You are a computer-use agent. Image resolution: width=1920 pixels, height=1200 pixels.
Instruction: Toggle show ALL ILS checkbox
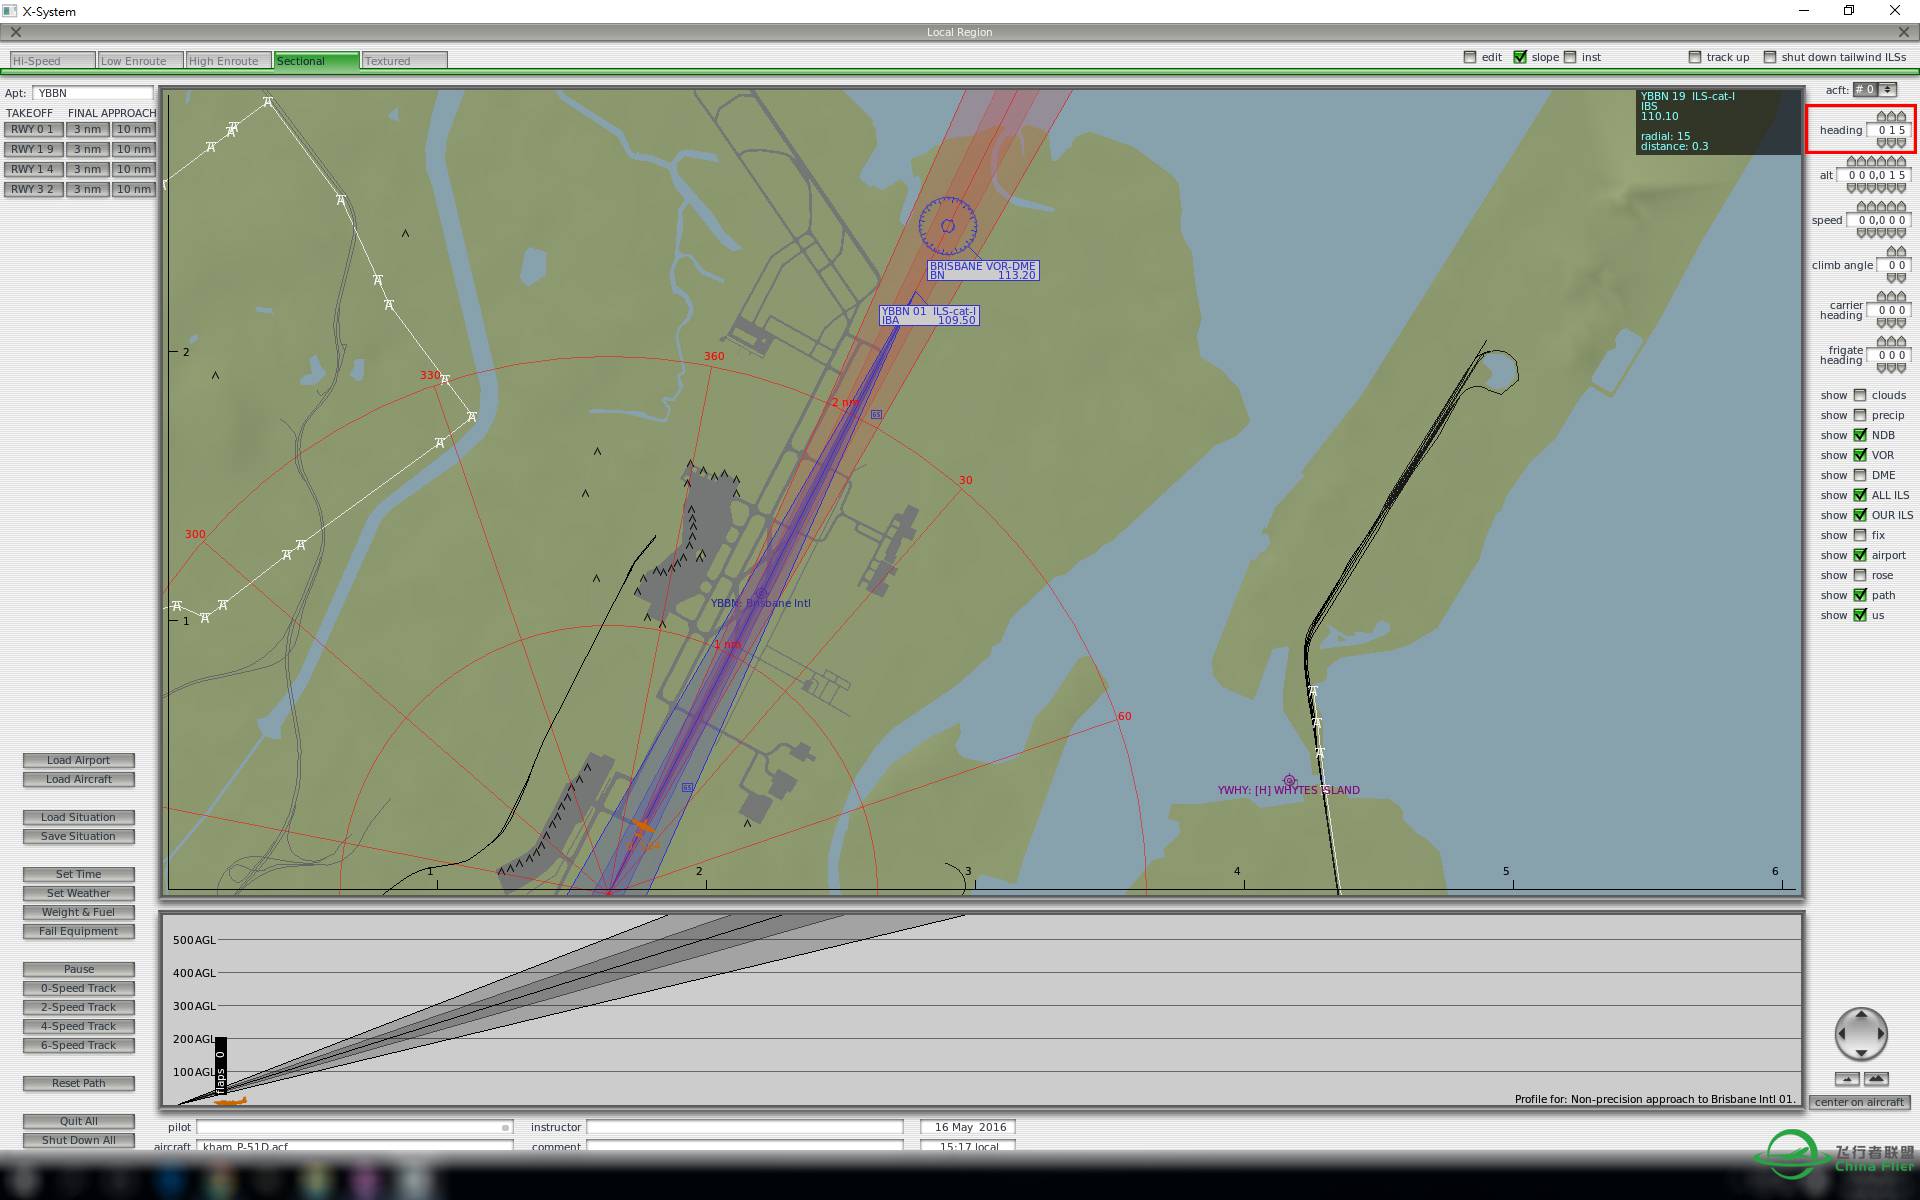1860,495
